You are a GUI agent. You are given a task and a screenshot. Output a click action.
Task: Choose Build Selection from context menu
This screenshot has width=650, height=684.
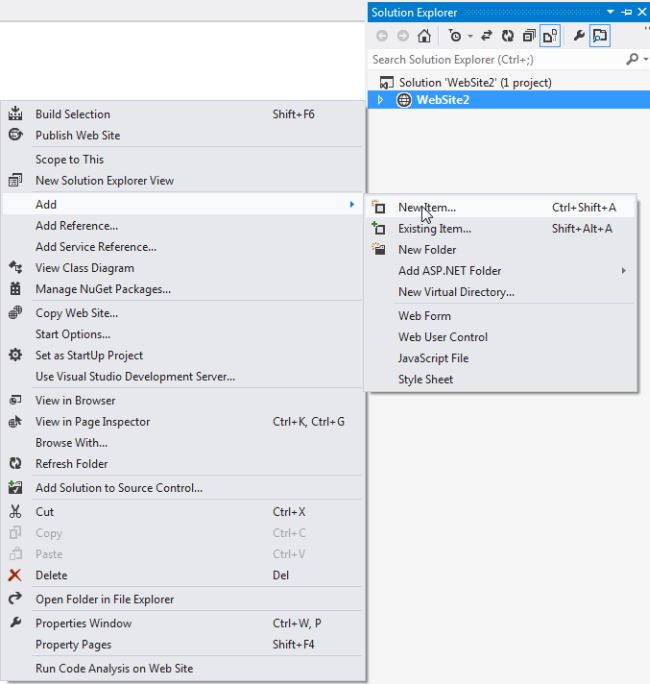(x=183, y=114)
